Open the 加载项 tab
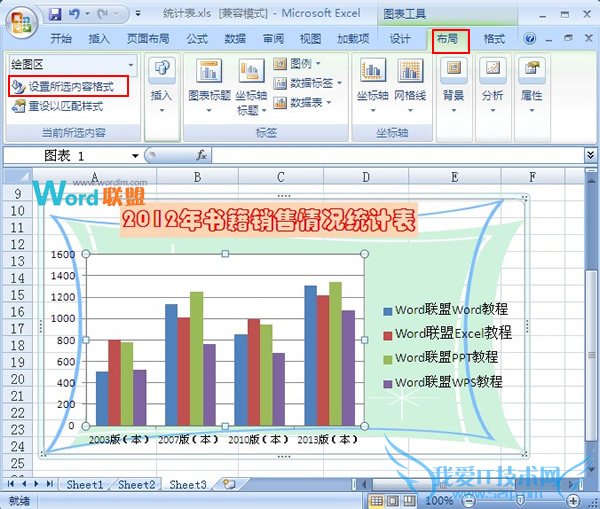The image size is (600, 509). click(x=353, y=39)
